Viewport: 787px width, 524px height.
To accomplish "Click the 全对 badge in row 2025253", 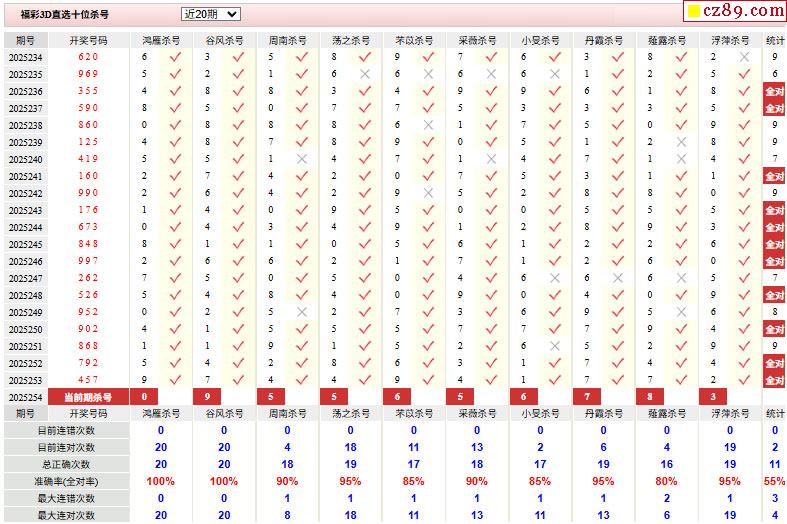I will click(774, 380).
